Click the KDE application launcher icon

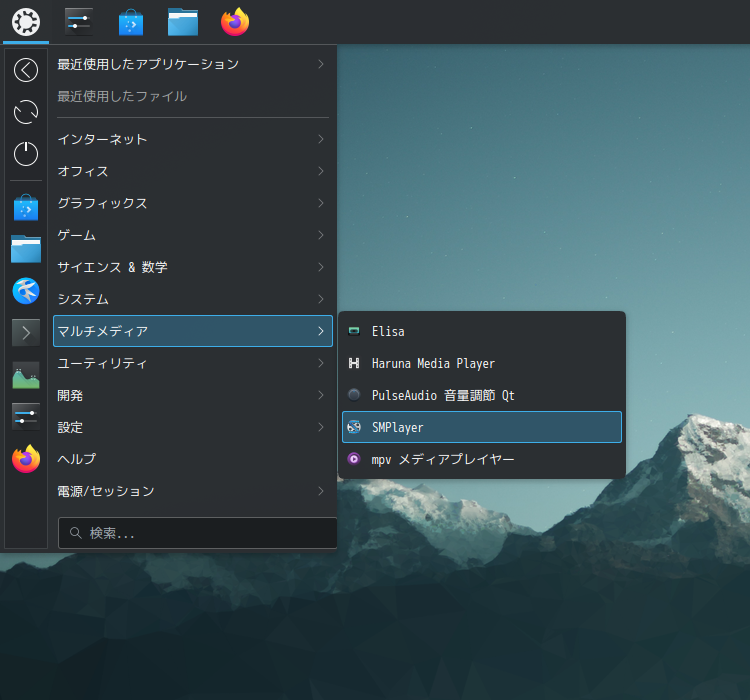coord(26,22)
